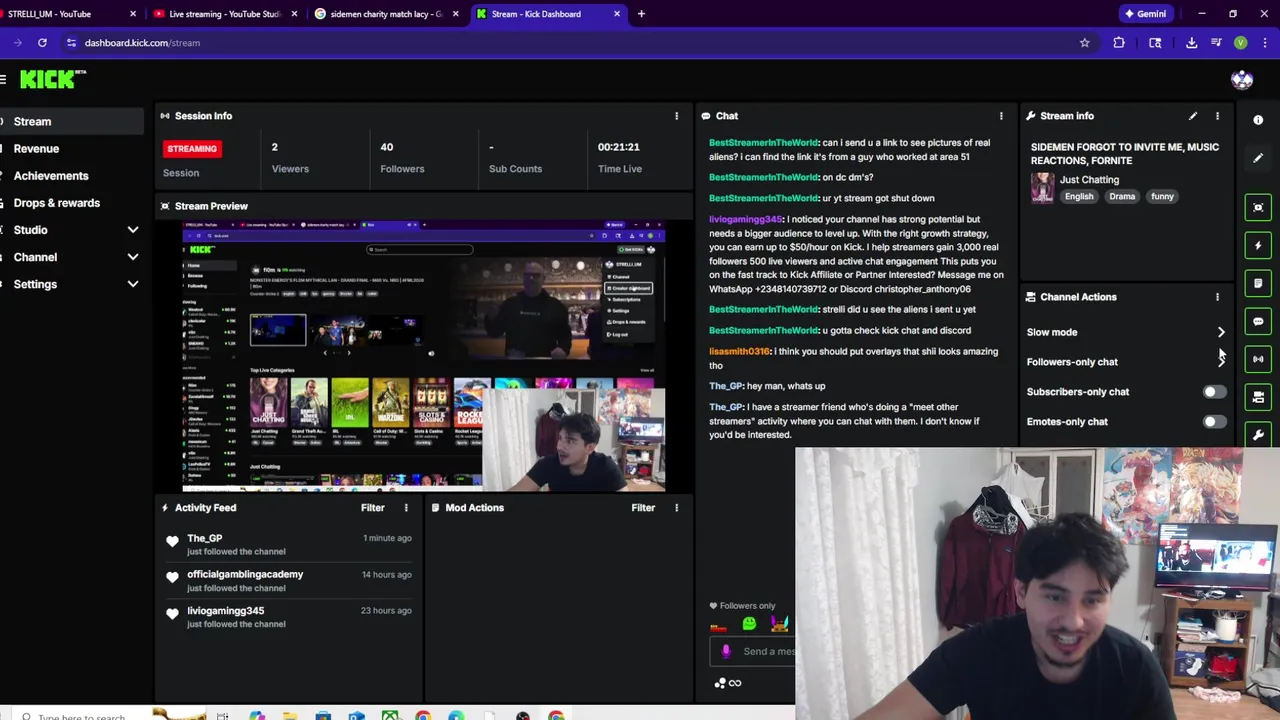
Task: Toggle the lightning activity widget icon in sidebar
Action: click(x=1258, y=245)
